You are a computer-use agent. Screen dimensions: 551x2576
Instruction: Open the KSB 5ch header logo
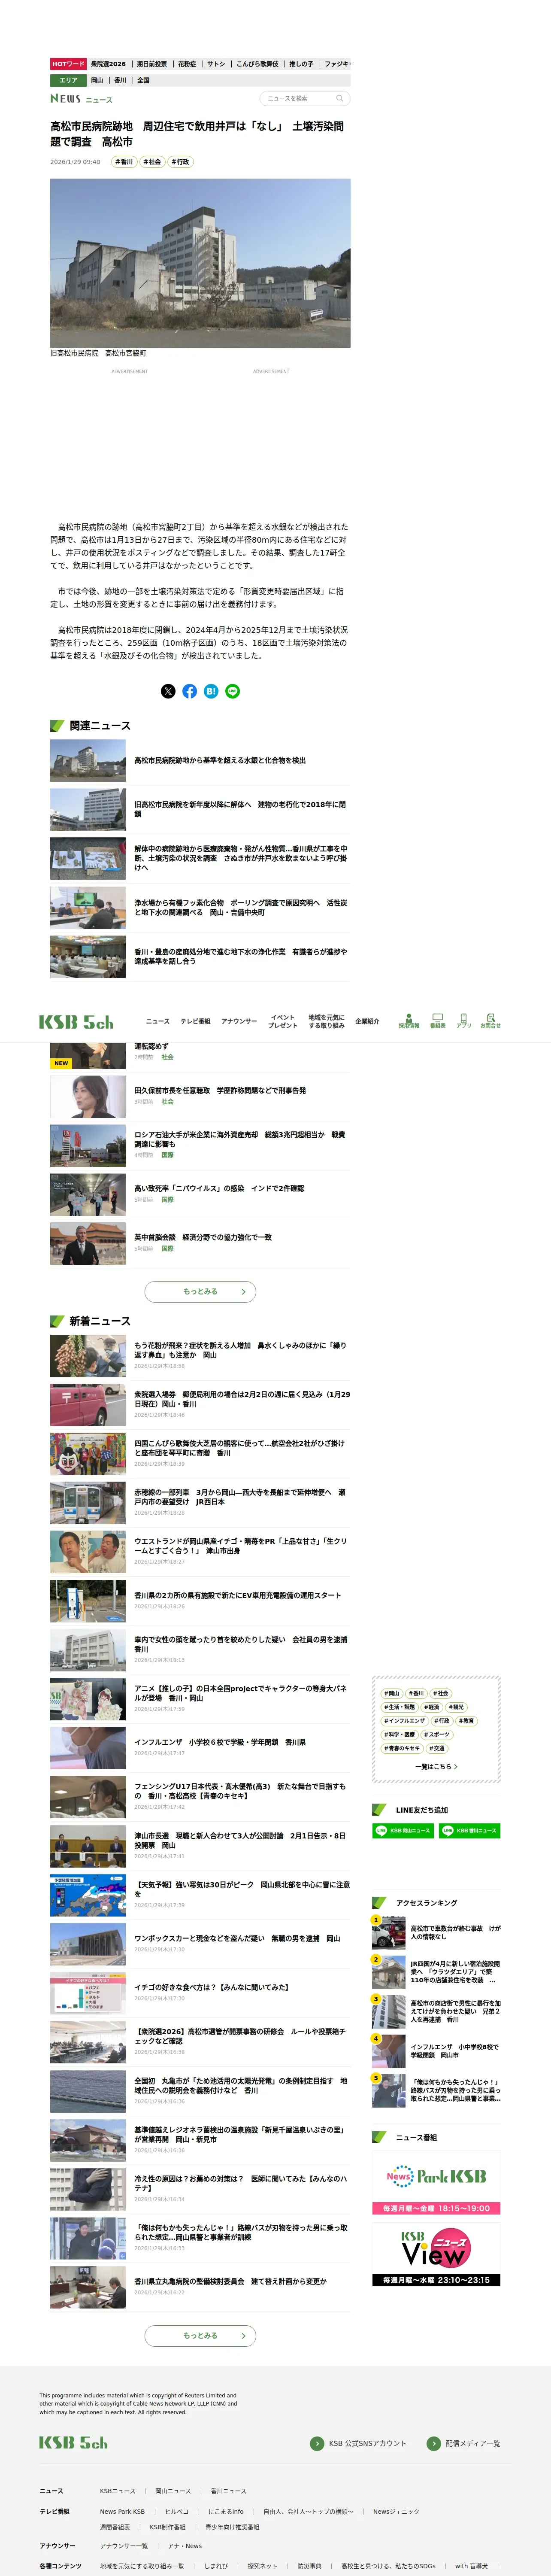[76, 1022]
